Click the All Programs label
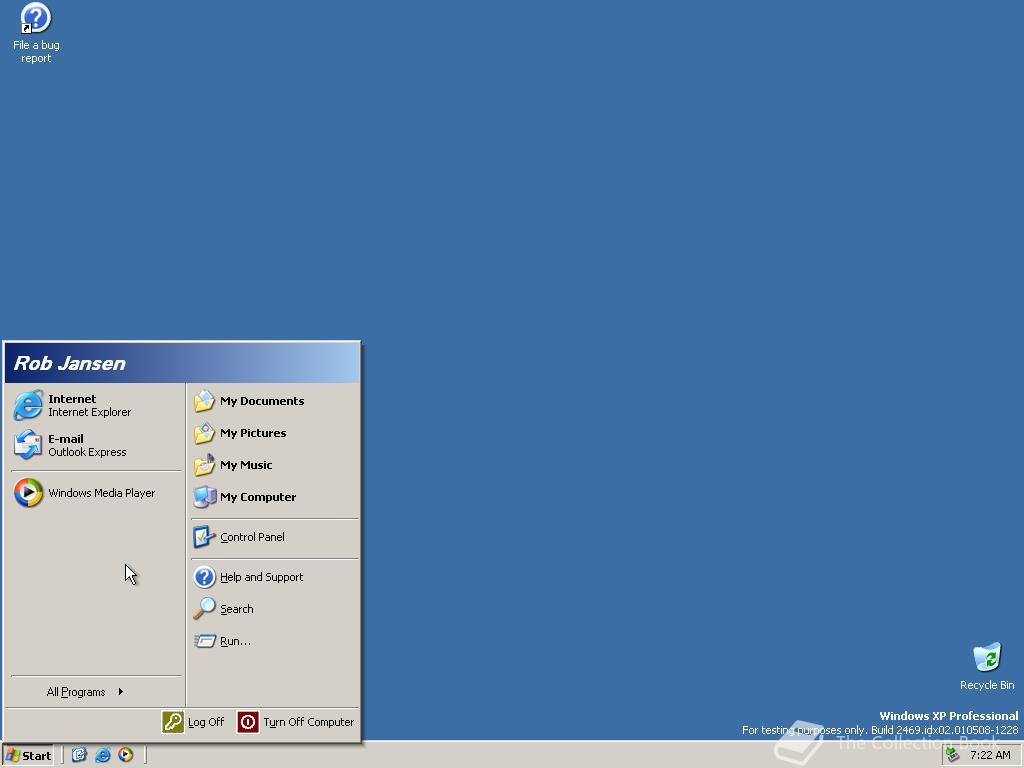1024x768 pixels. (76, 692)
